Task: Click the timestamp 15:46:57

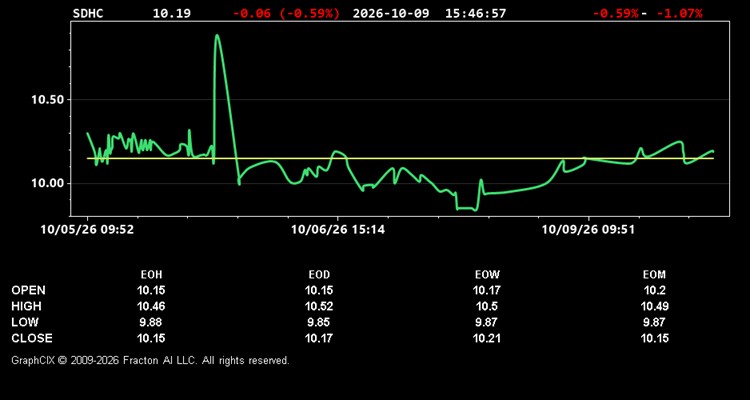Action: [x=475, y=13]
